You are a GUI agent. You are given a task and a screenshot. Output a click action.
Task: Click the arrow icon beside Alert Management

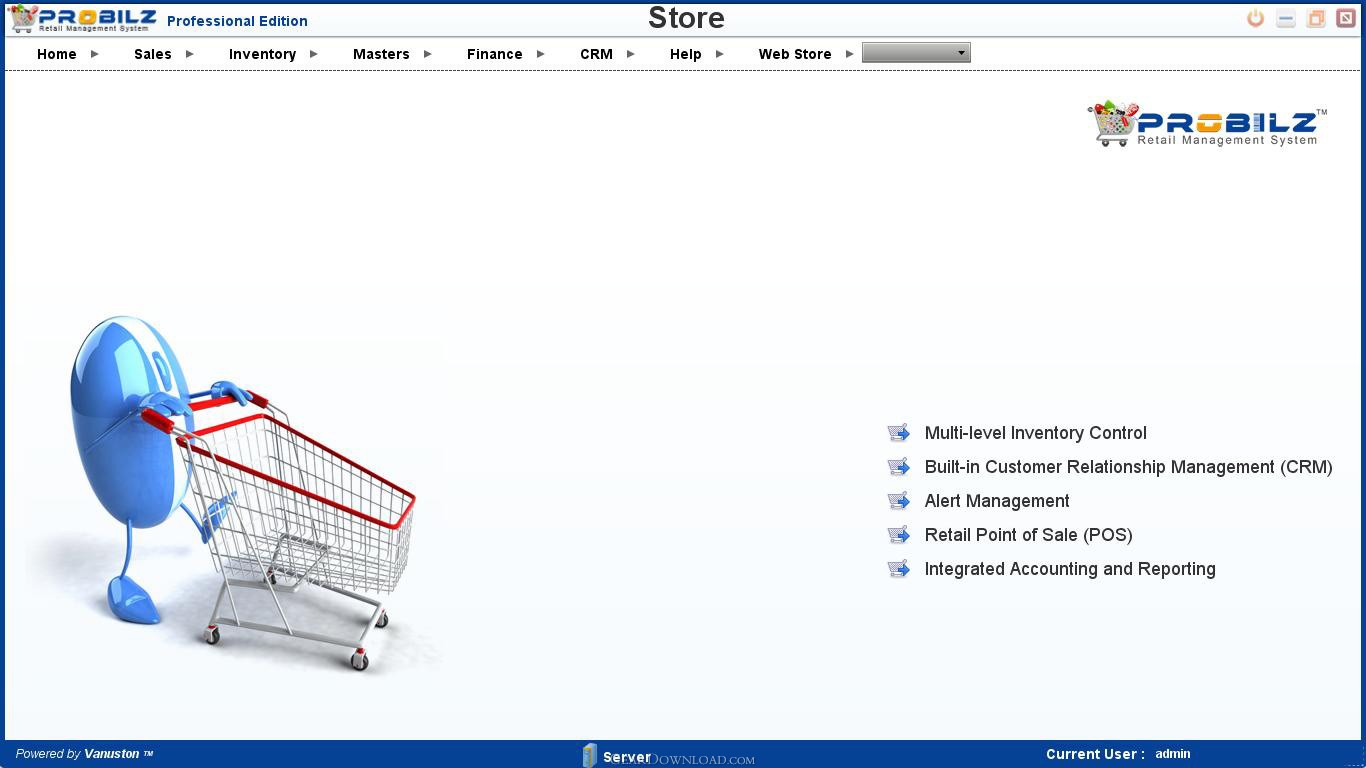(x=899, y=501)
